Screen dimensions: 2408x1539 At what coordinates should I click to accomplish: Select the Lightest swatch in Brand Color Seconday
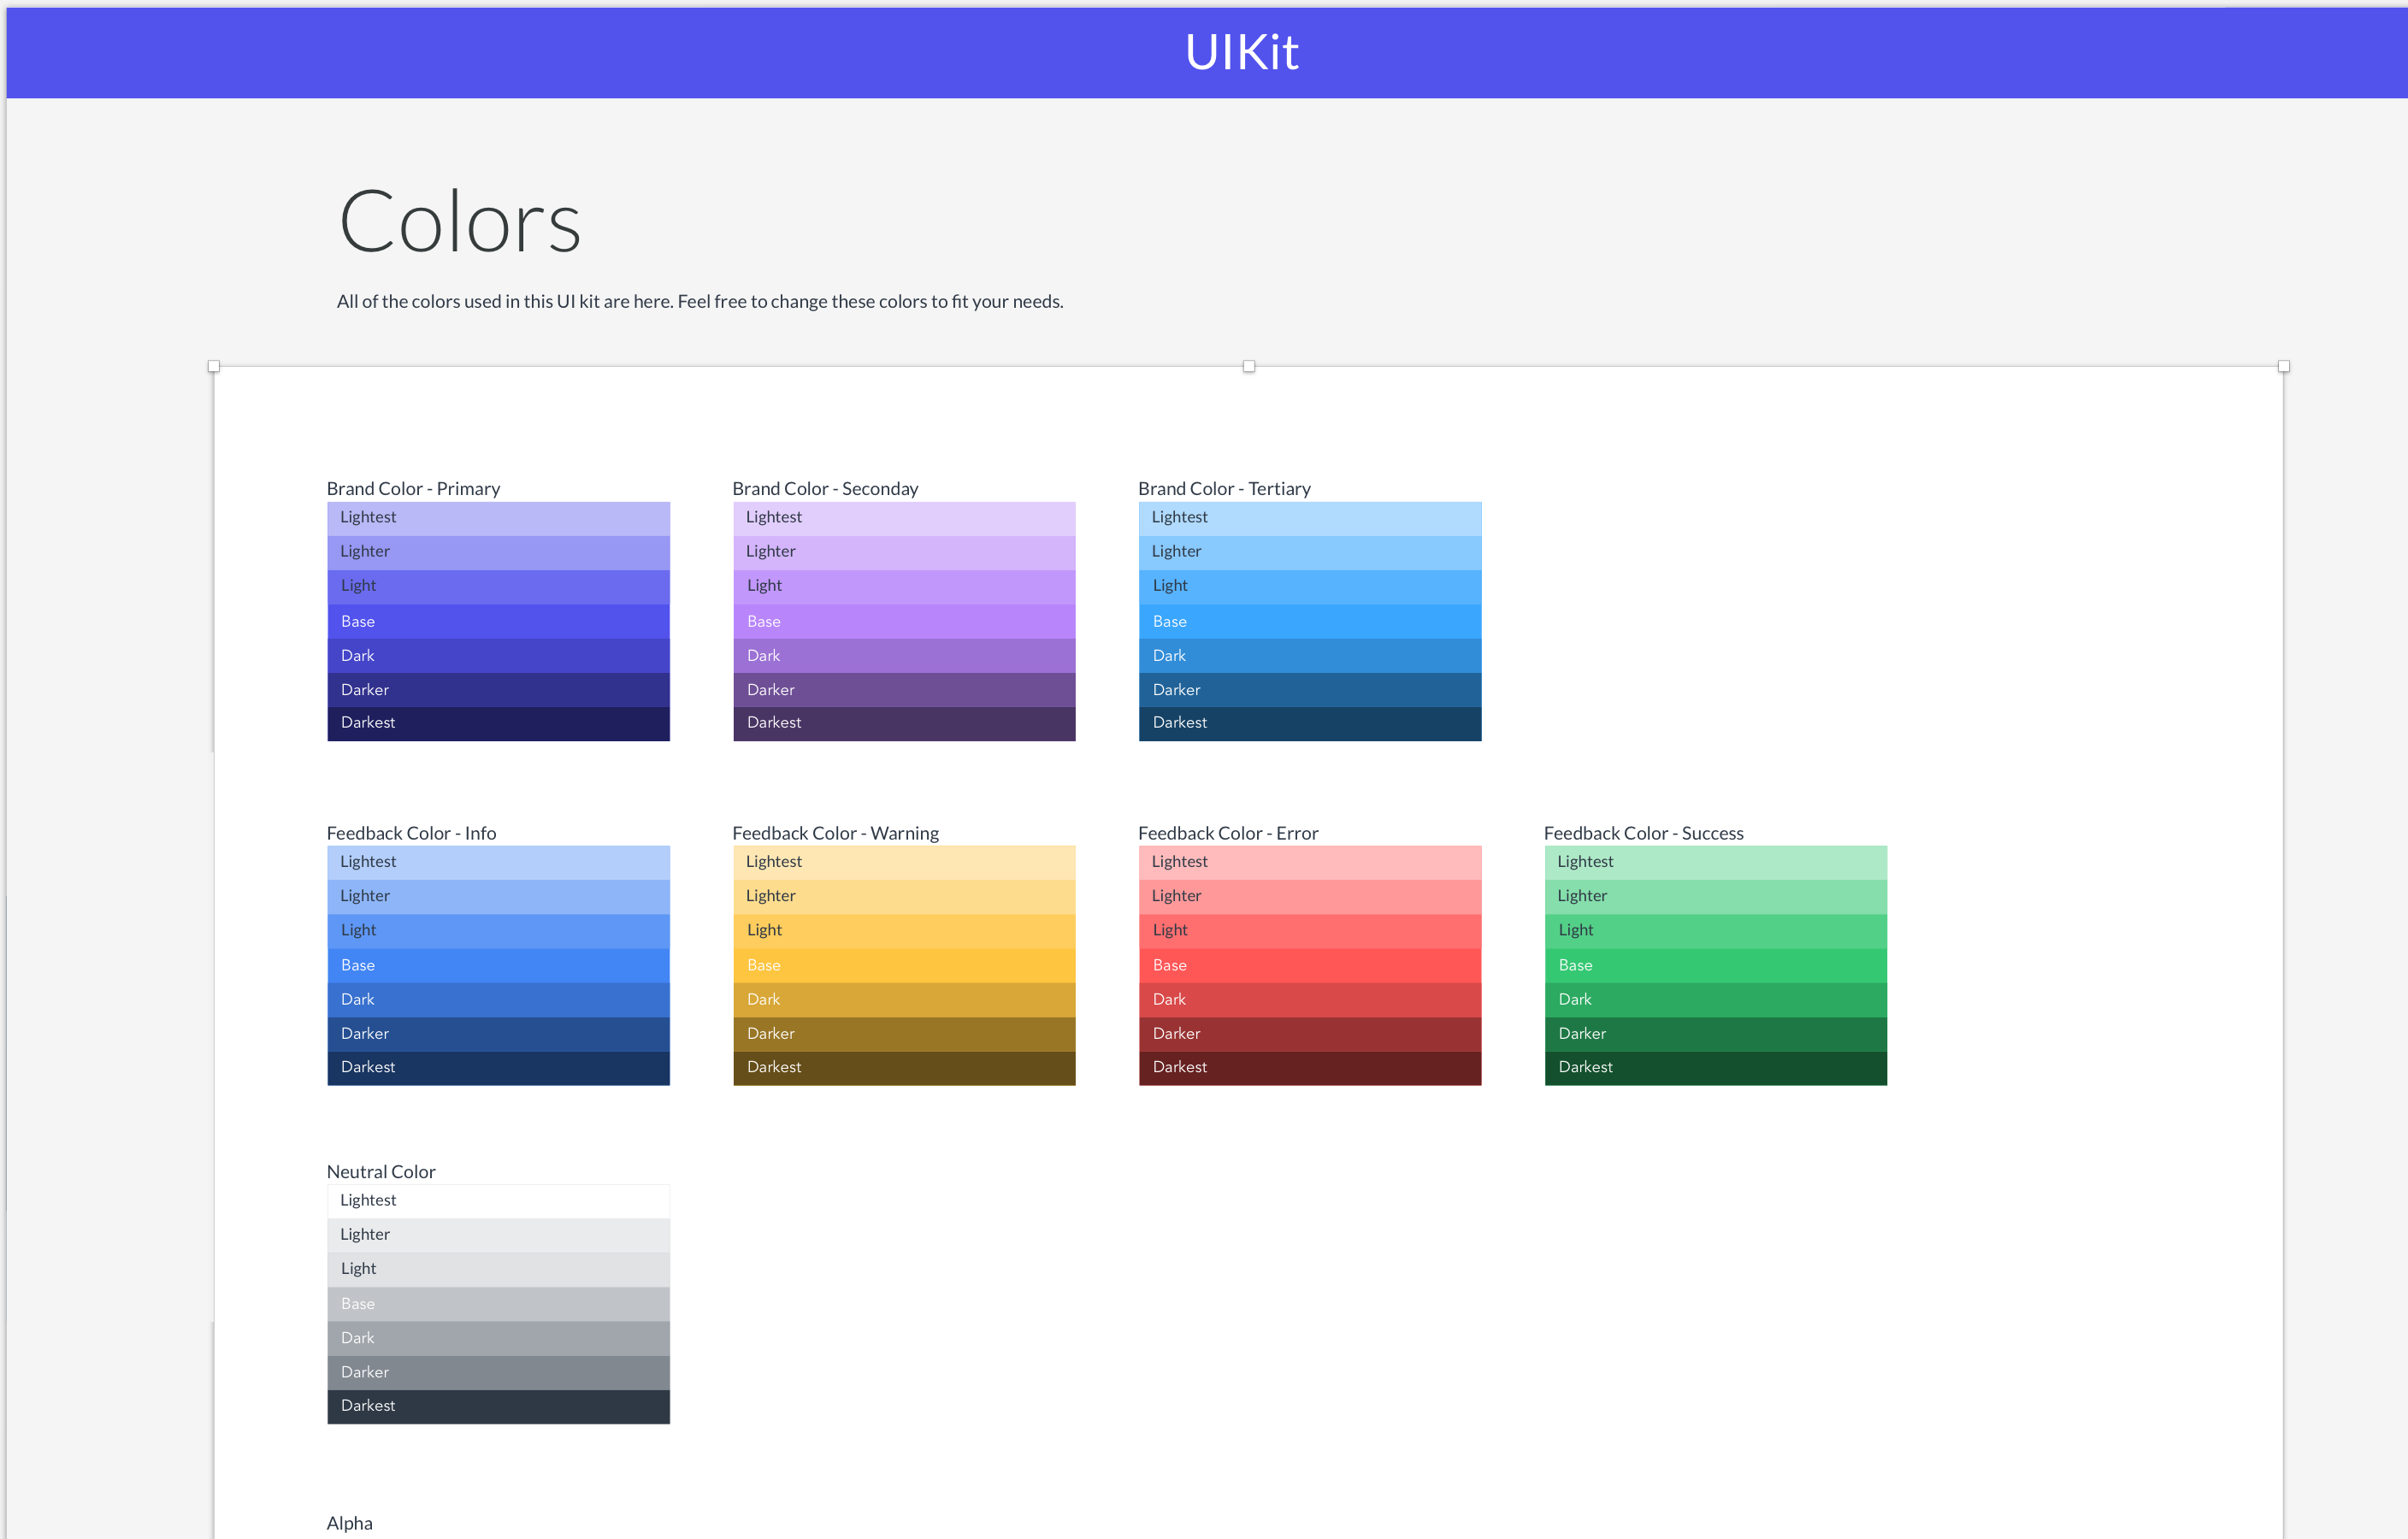click(904, 518)
